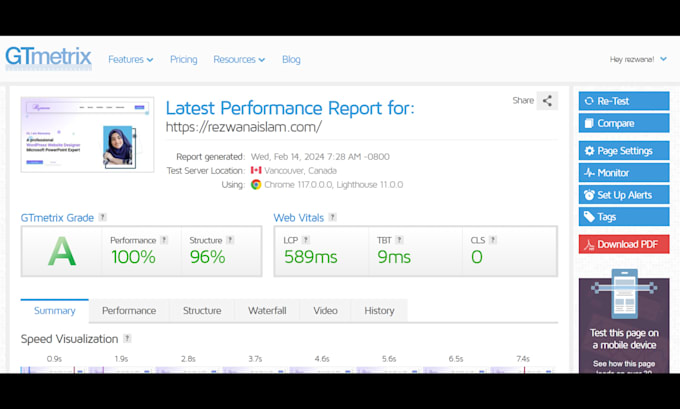Screen dimensions: 680x409
Task: Click the Tags label icon
Action: point(589,217)
